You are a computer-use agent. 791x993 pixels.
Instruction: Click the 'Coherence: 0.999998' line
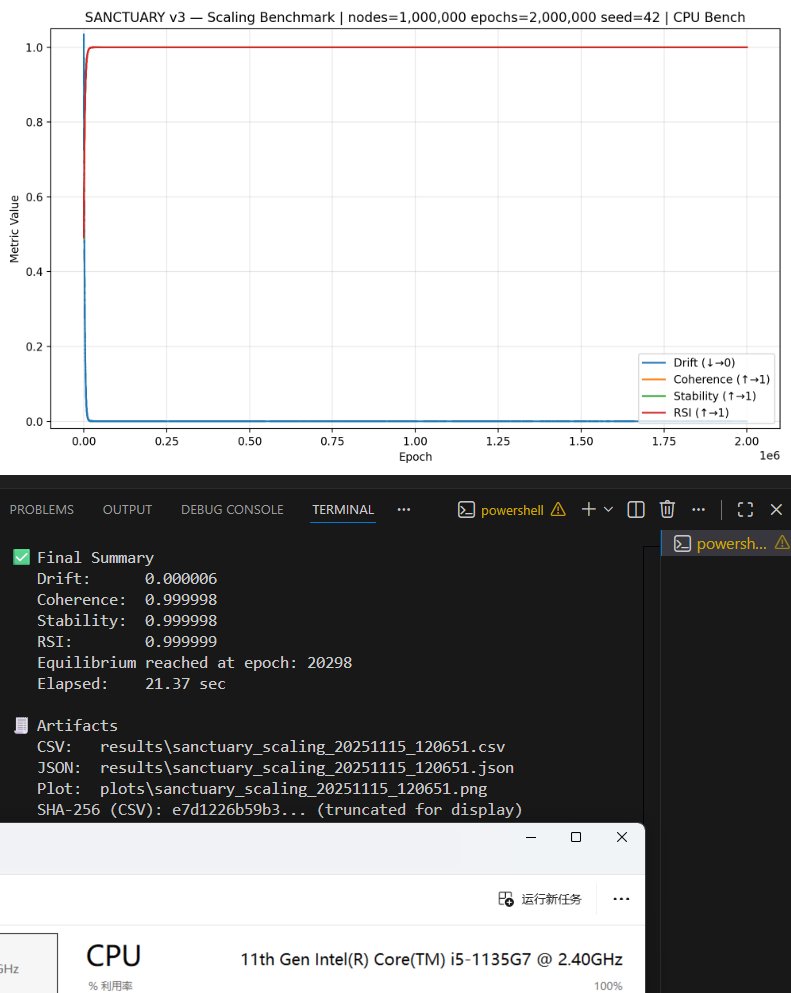(x=127, y=599)
